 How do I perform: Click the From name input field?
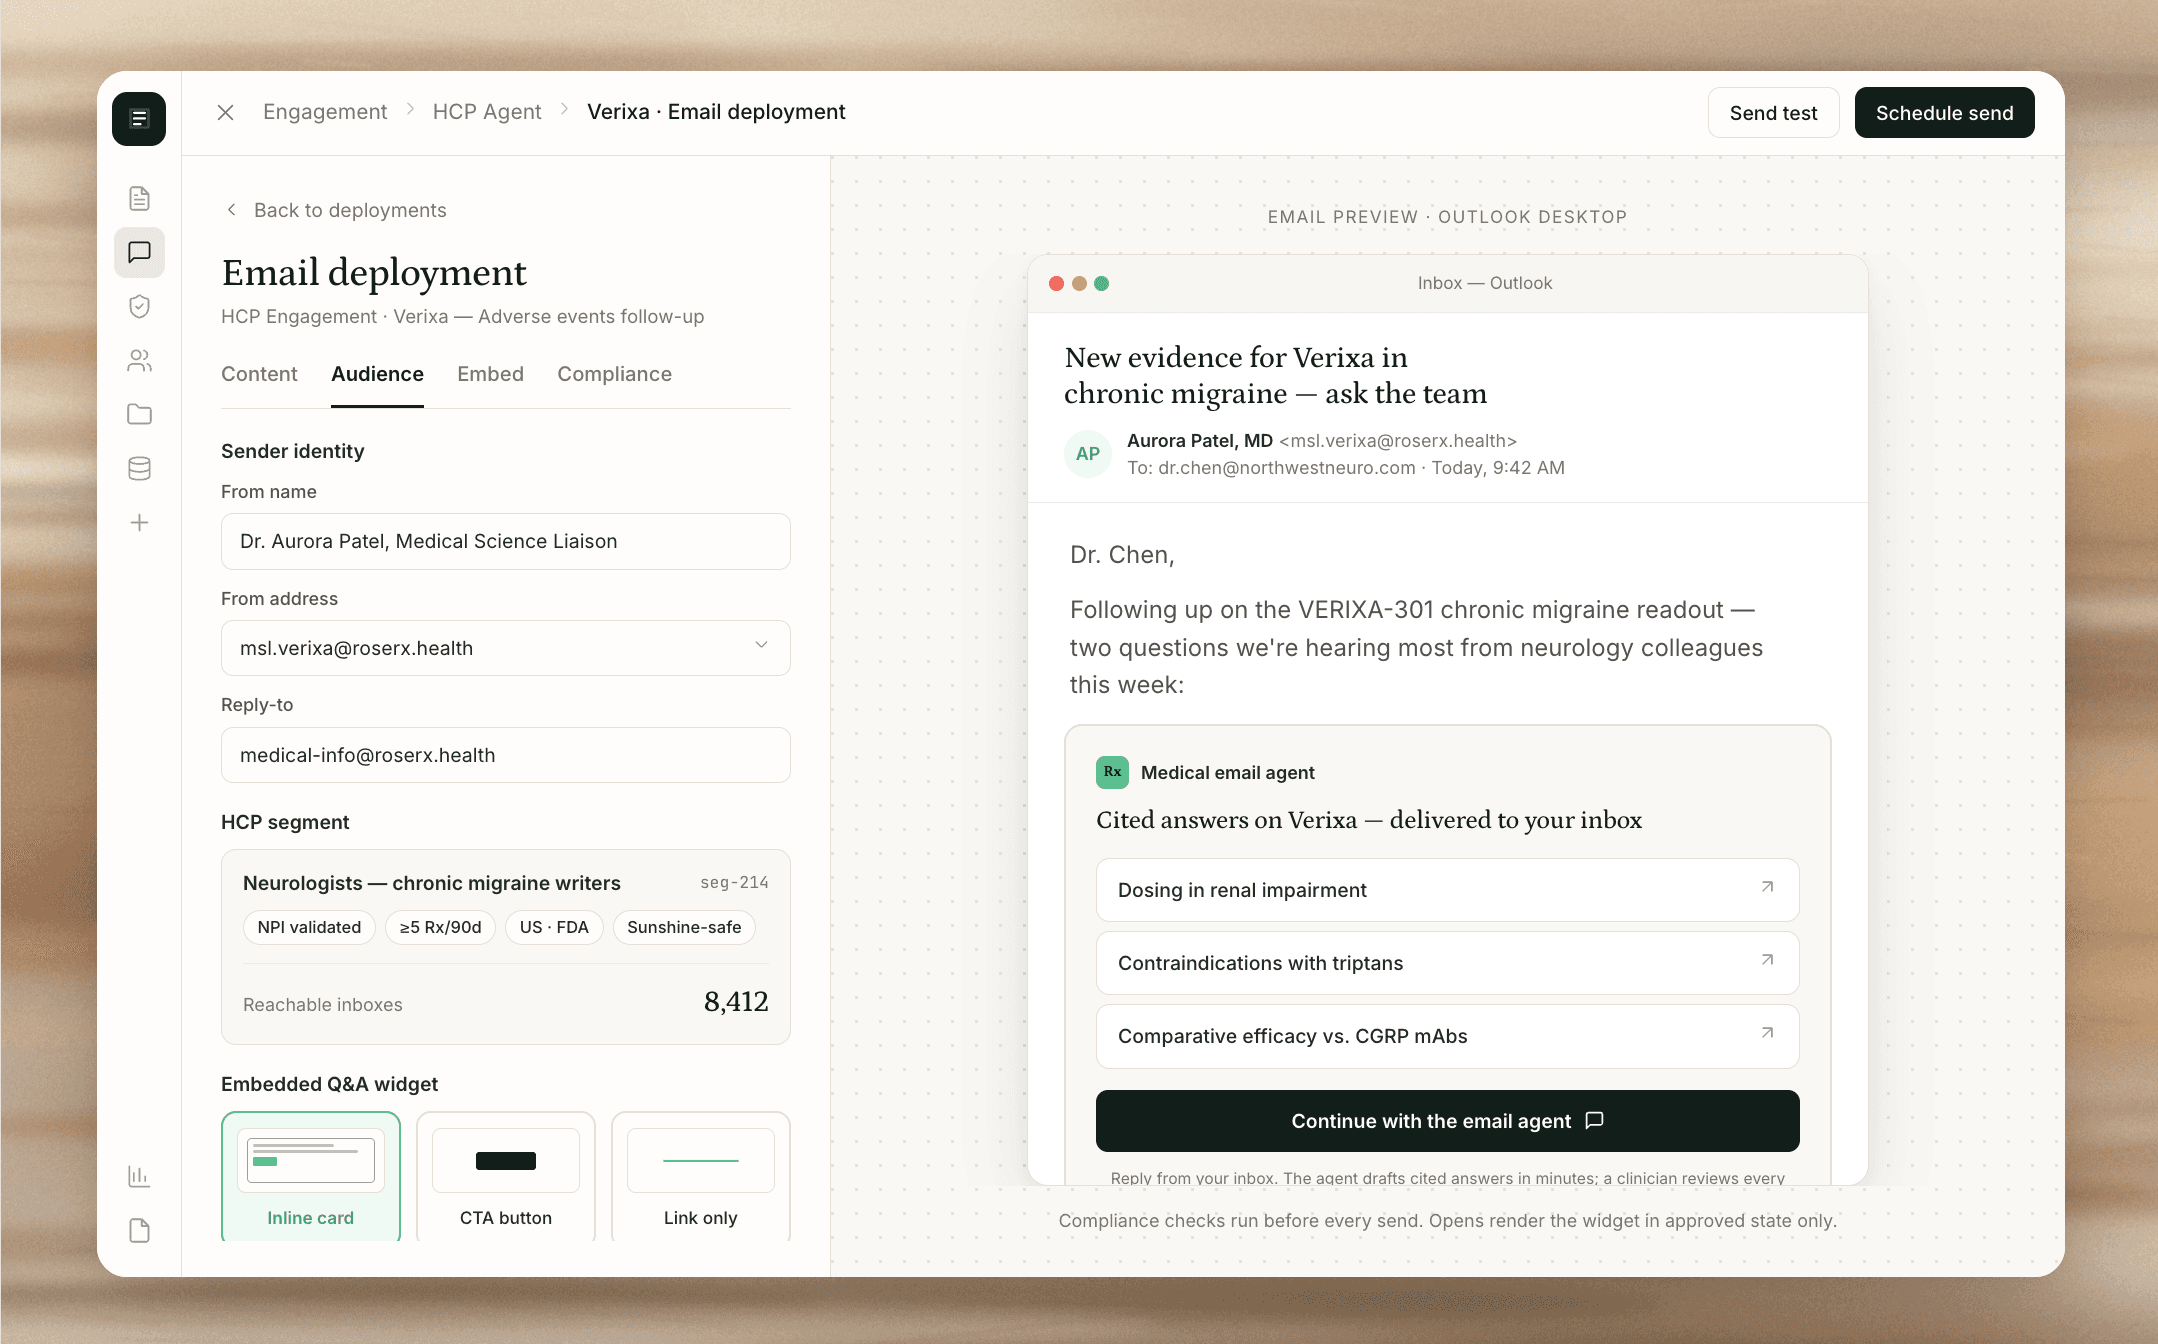coord(505,541)
